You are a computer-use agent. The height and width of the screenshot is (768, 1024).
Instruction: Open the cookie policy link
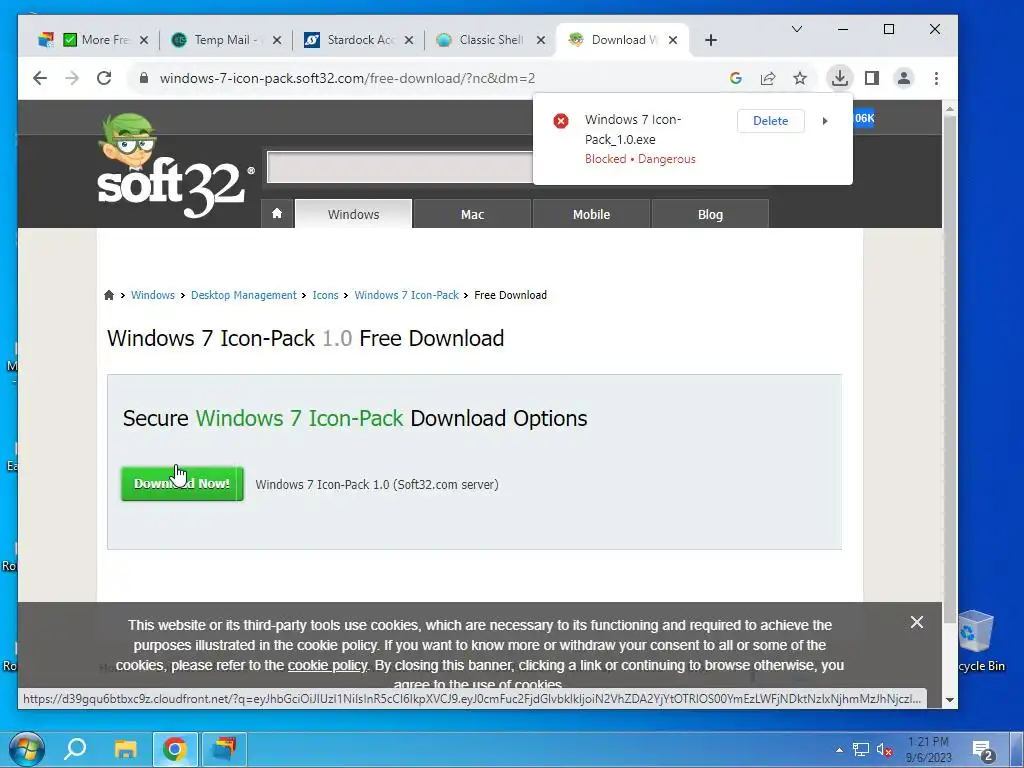click(x=328, y=665)
